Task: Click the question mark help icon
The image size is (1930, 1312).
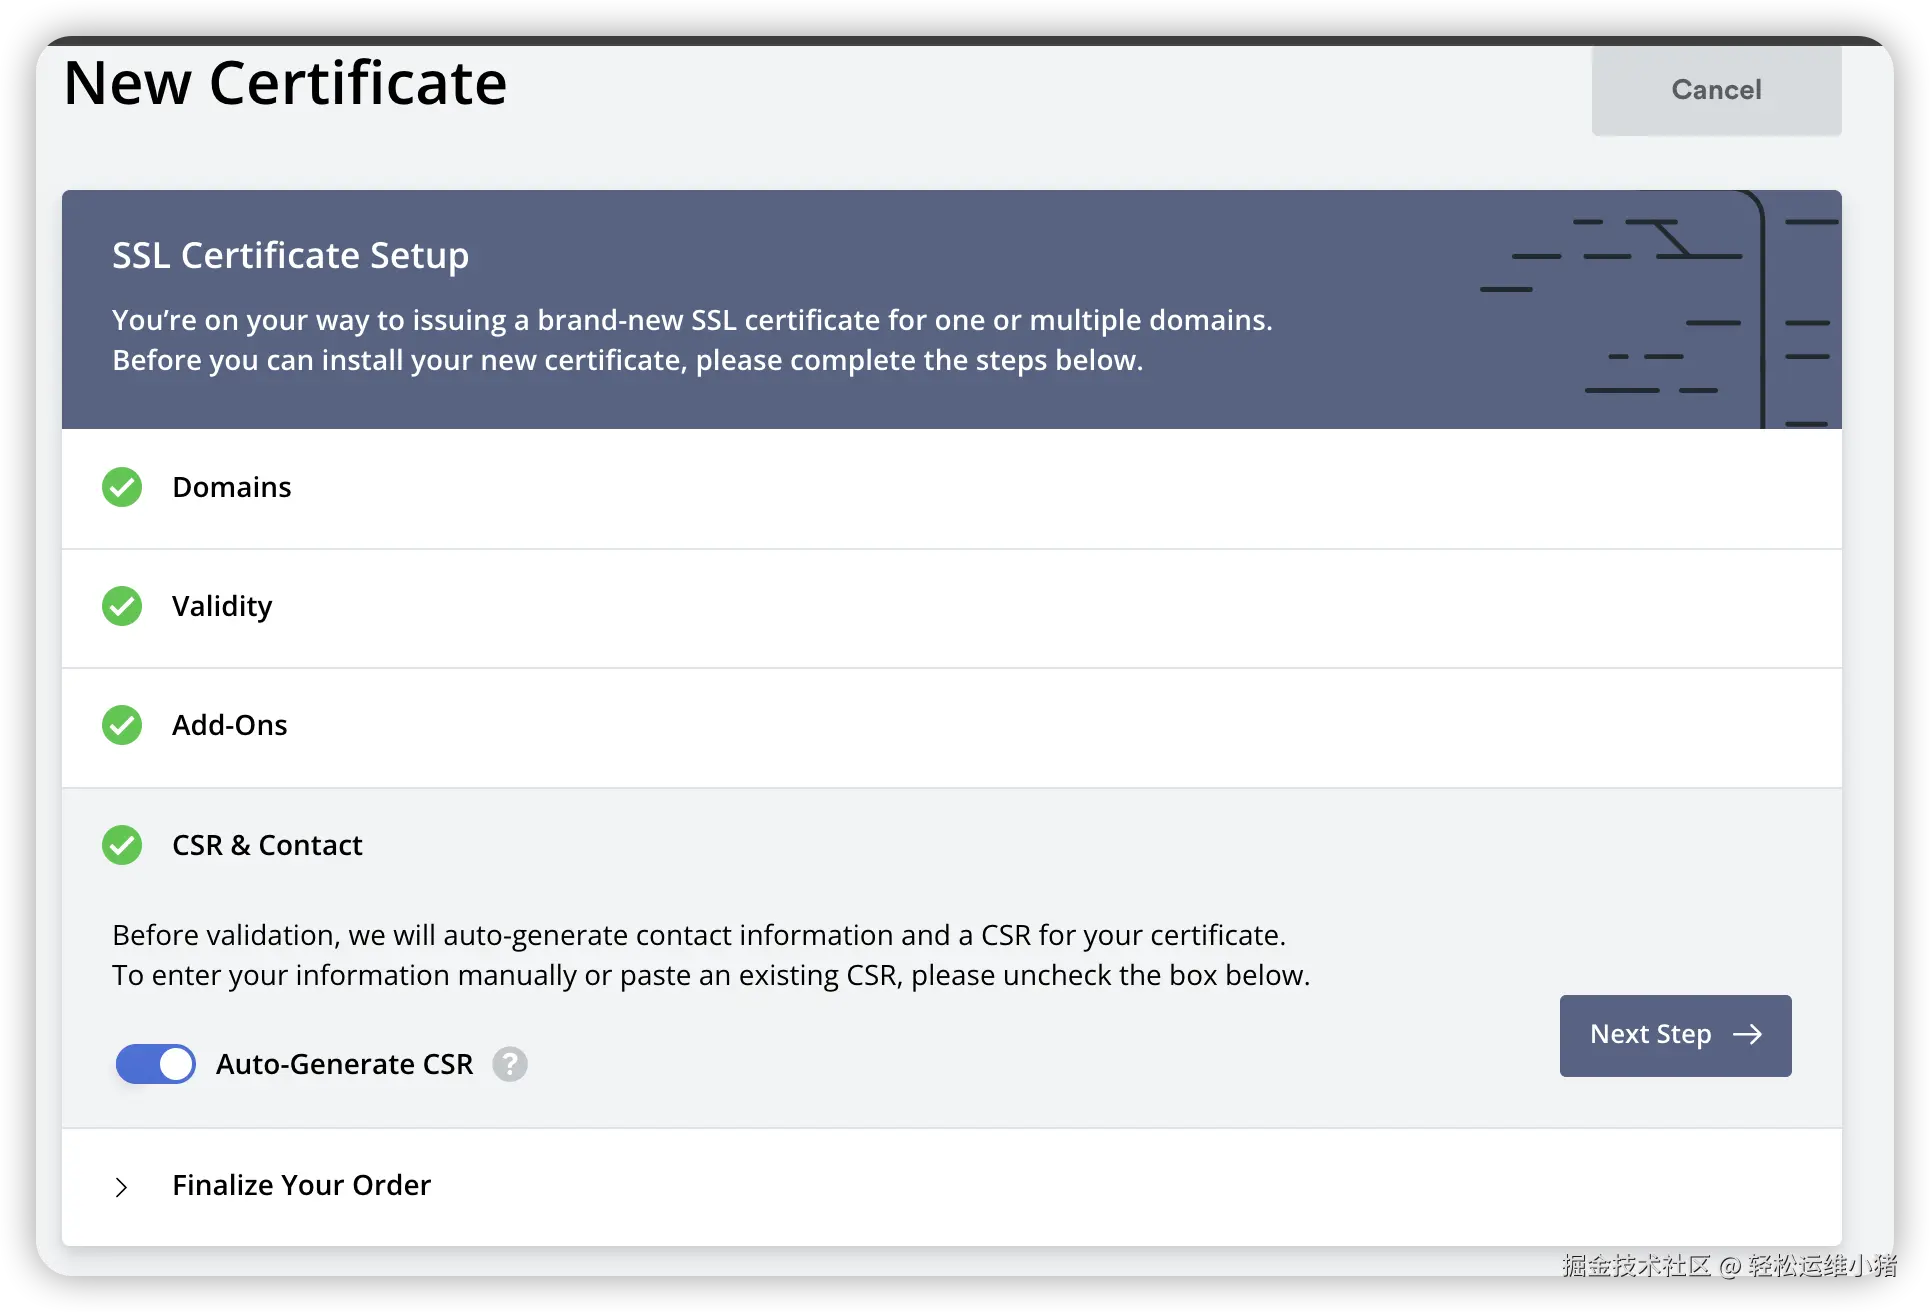Action: tap(510, 1064)
